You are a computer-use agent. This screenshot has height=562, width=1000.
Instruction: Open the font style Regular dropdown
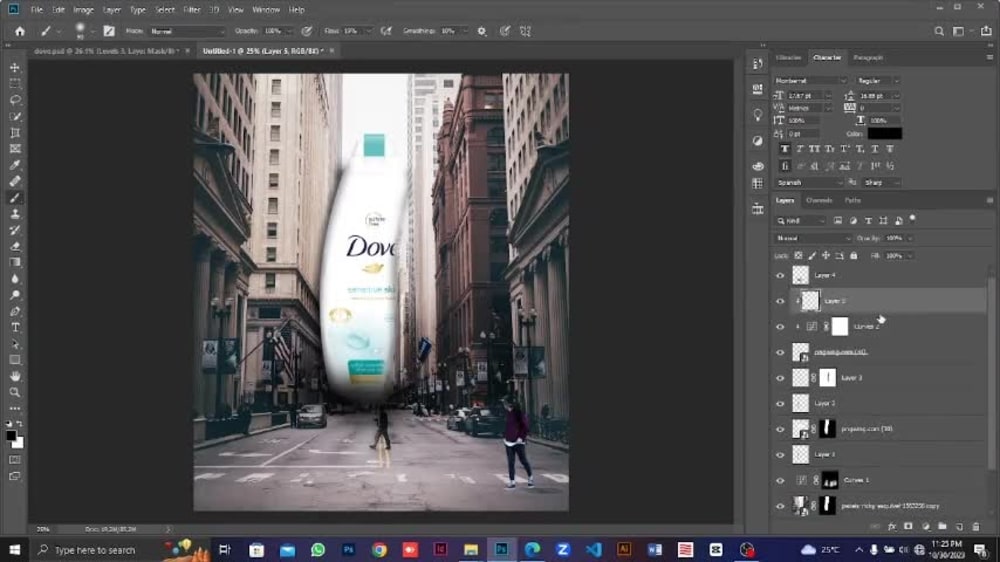(x=878, y=81)
